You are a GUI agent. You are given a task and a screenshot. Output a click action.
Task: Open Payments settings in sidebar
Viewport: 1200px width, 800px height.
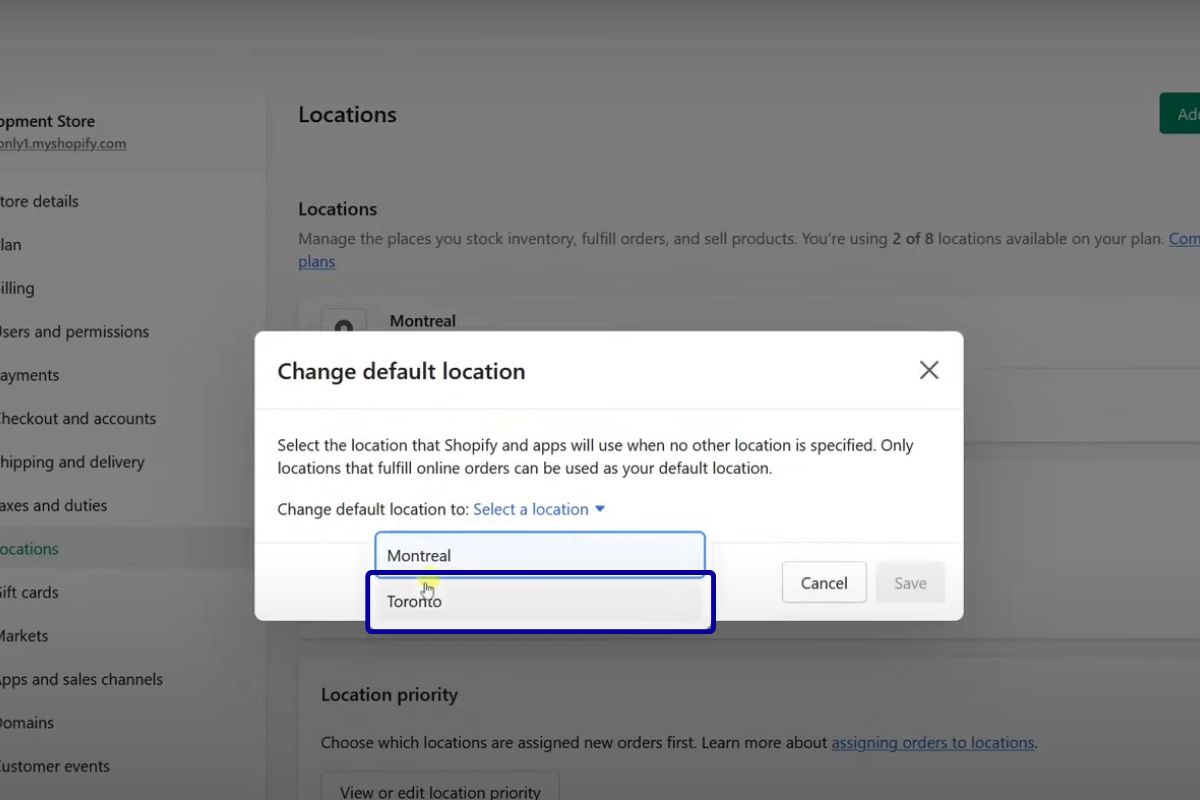[29, 376]
